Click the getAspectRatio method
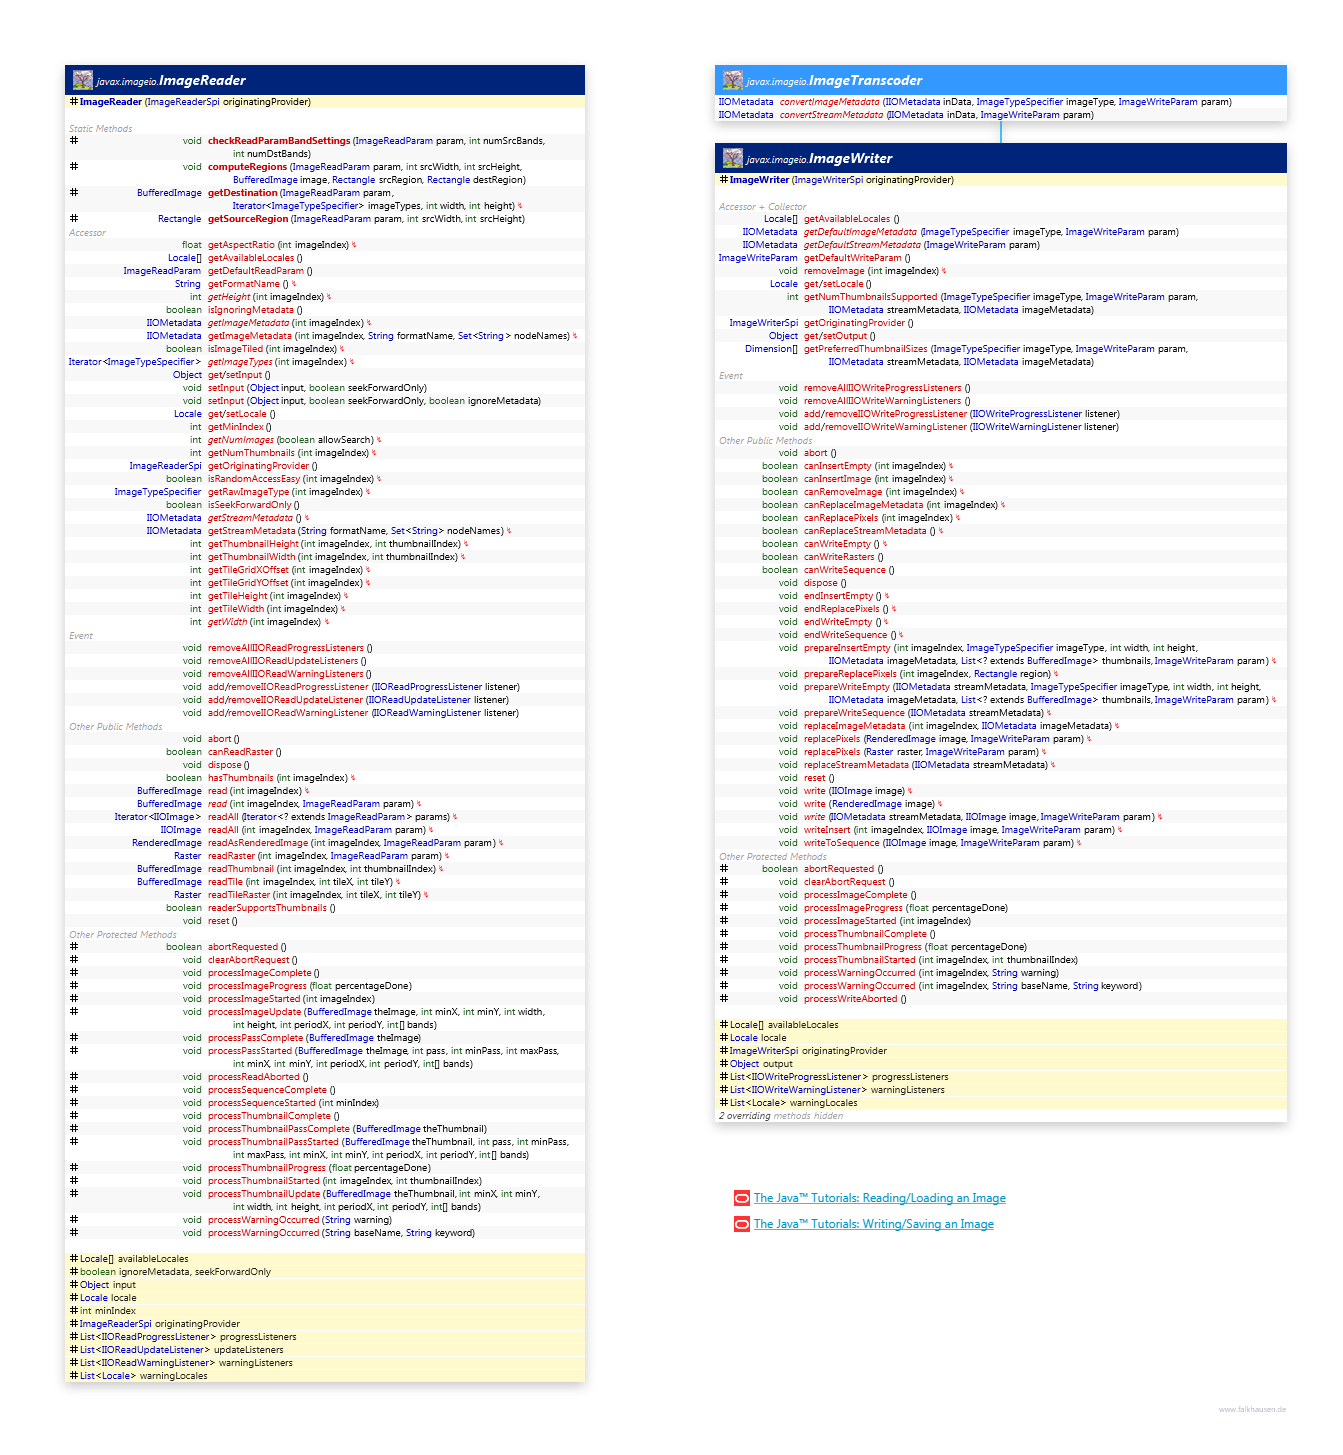This screenshot has width=1343, height=1455. click(x=241, y=245)
